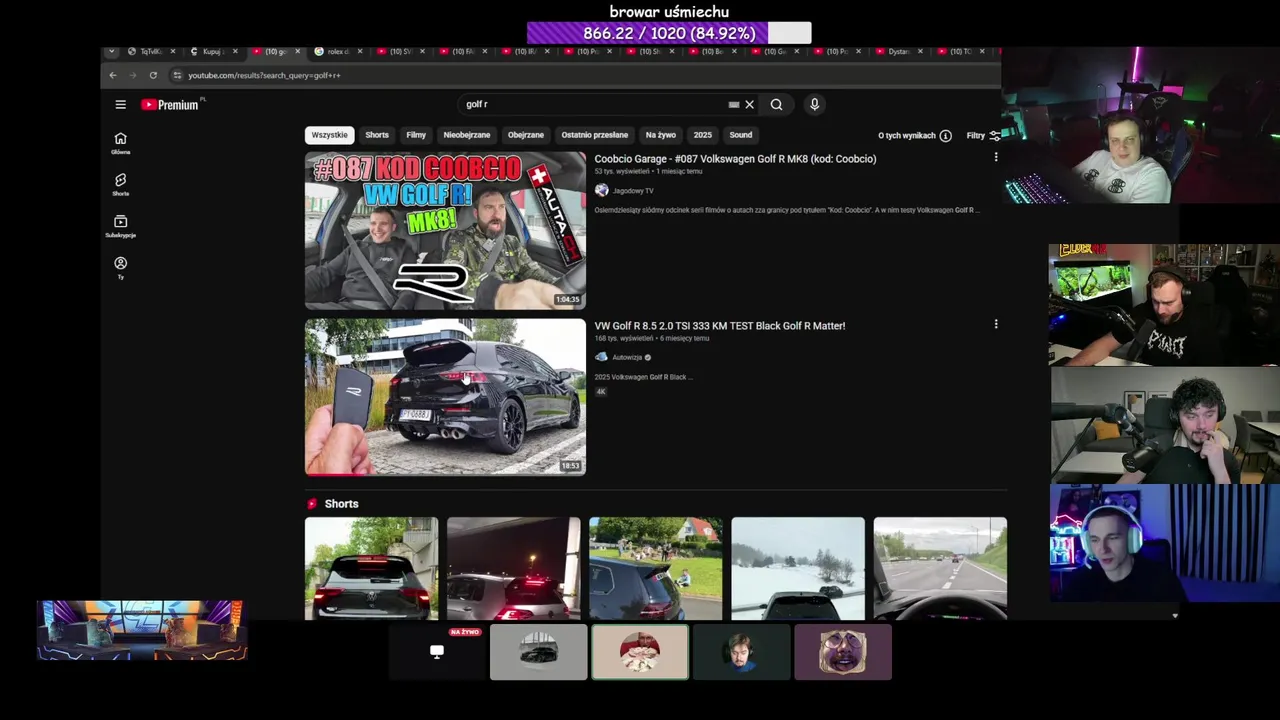Click the Shorts section heading
Screen dimensions: 1280x720
click(x=341, y=503)
